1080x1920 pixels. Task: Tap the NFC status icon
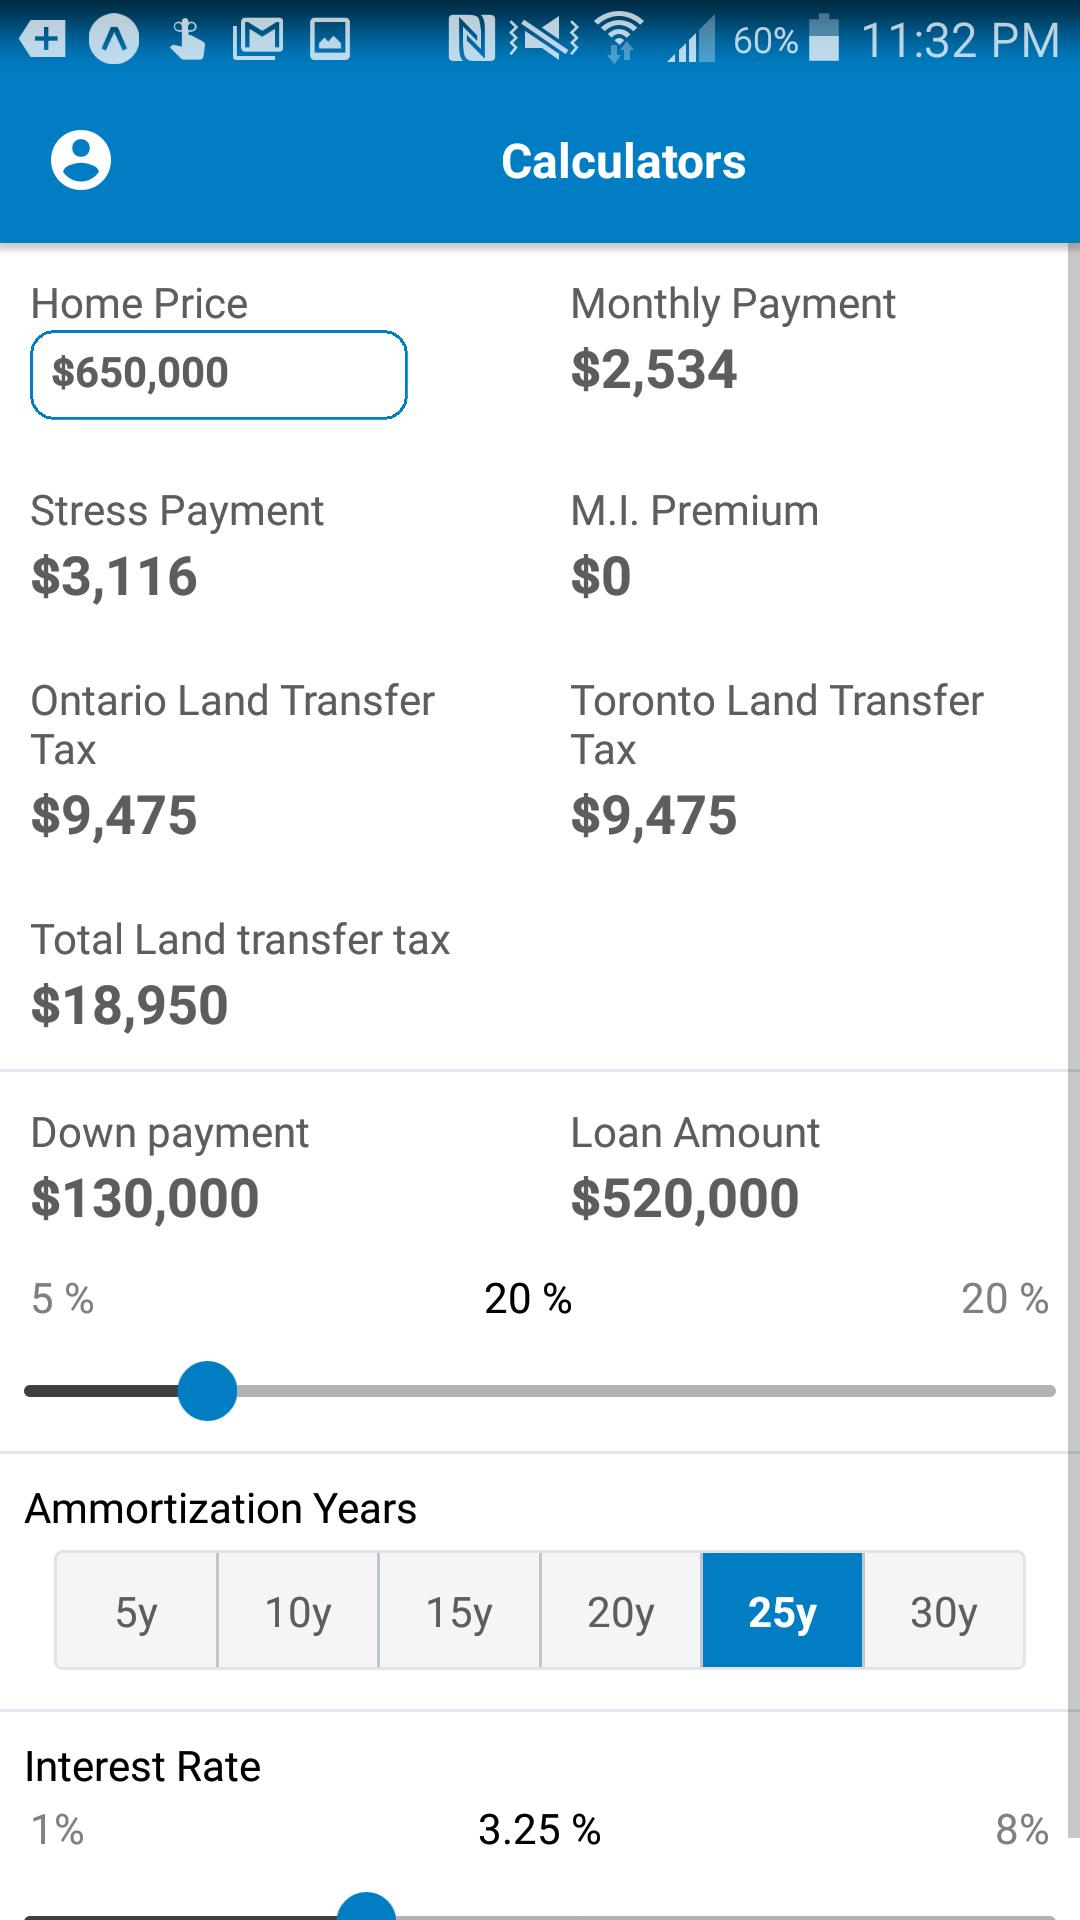472,40
